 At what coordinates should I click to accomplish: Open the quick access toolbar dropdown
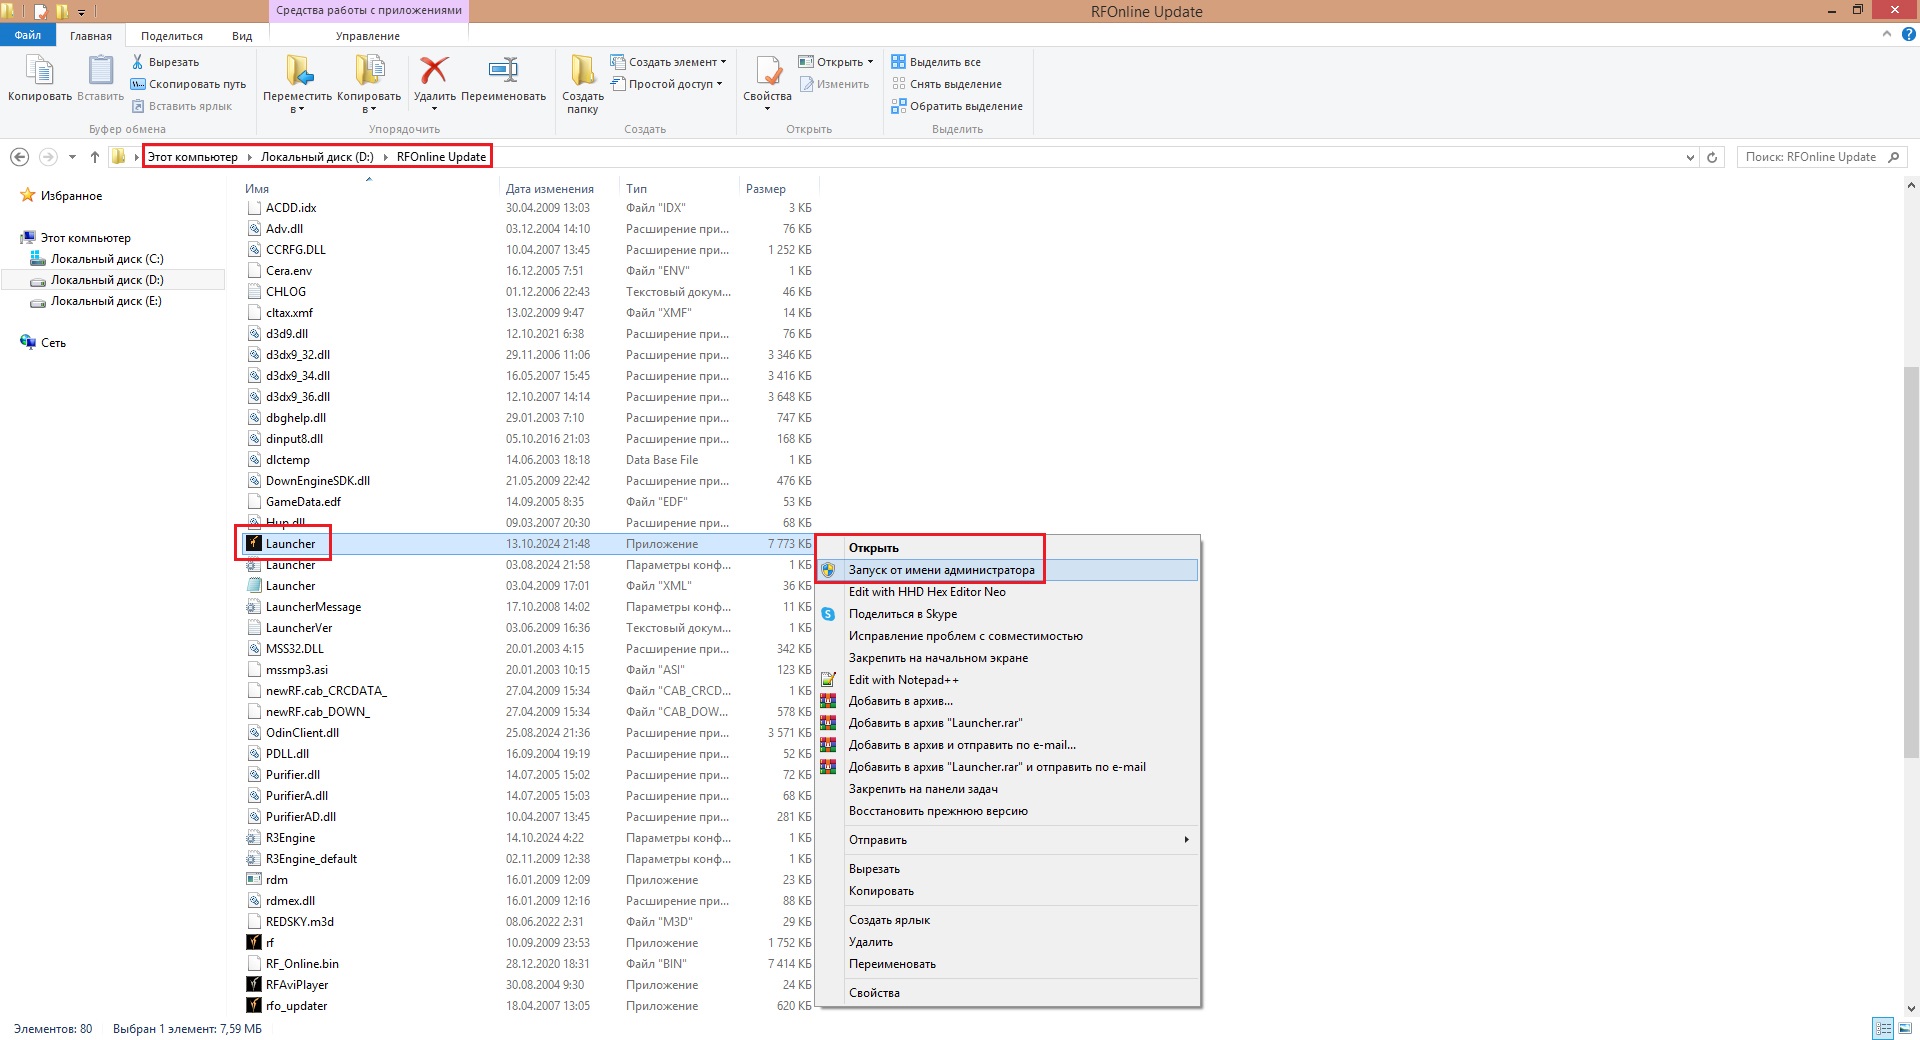click(81, 12)
